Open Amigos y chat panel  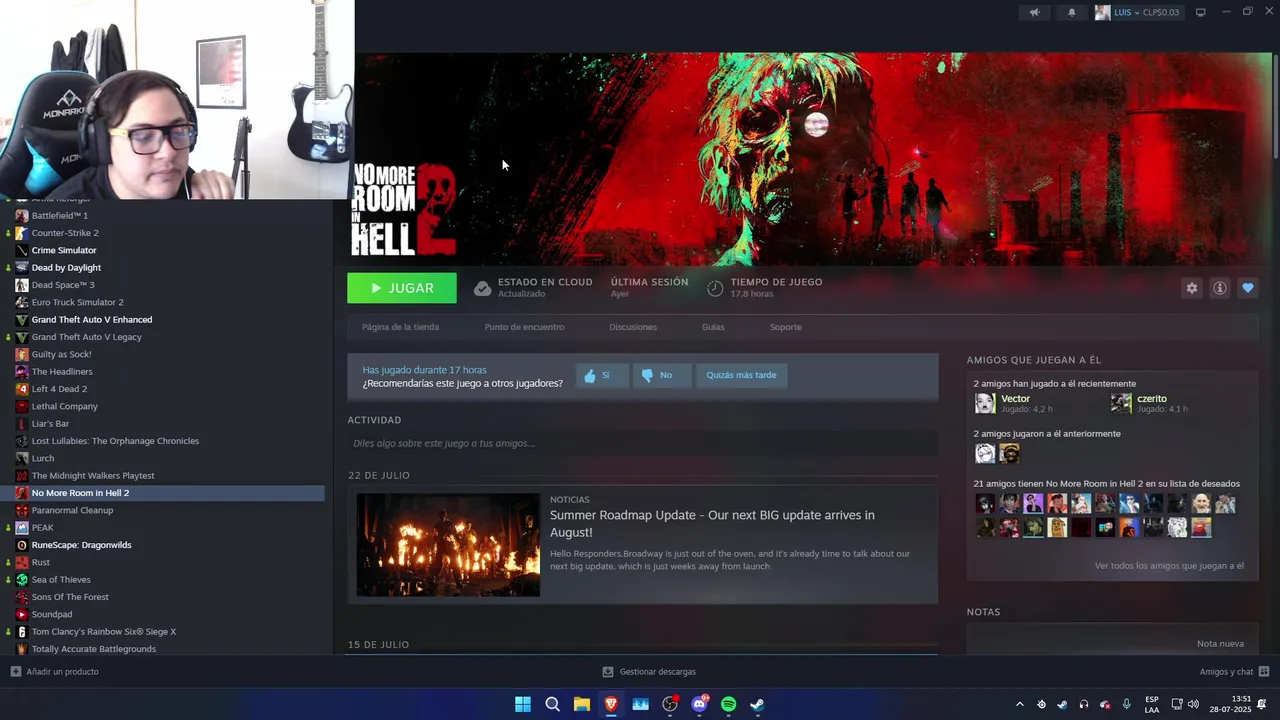[x=1234, y=672]
